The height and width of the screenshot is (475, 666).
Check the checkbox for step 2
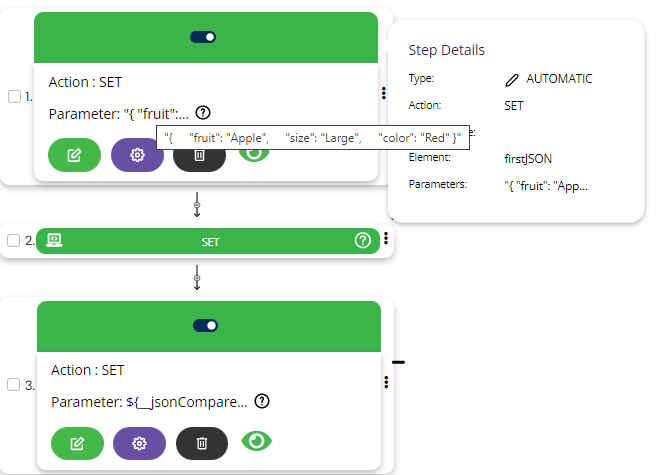pos(14,241)
